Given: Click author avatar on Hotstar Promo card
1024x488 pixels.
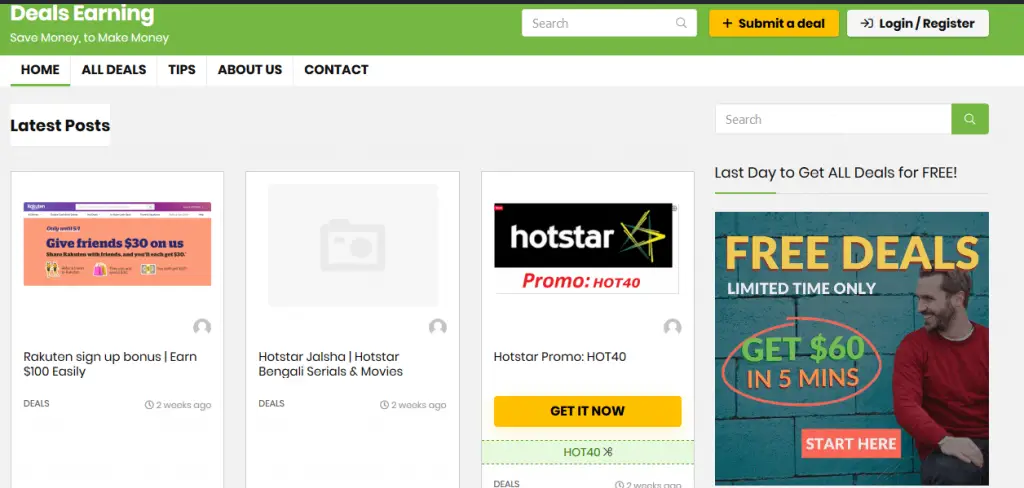Looking at the screenshot, I should pos(673,327).
